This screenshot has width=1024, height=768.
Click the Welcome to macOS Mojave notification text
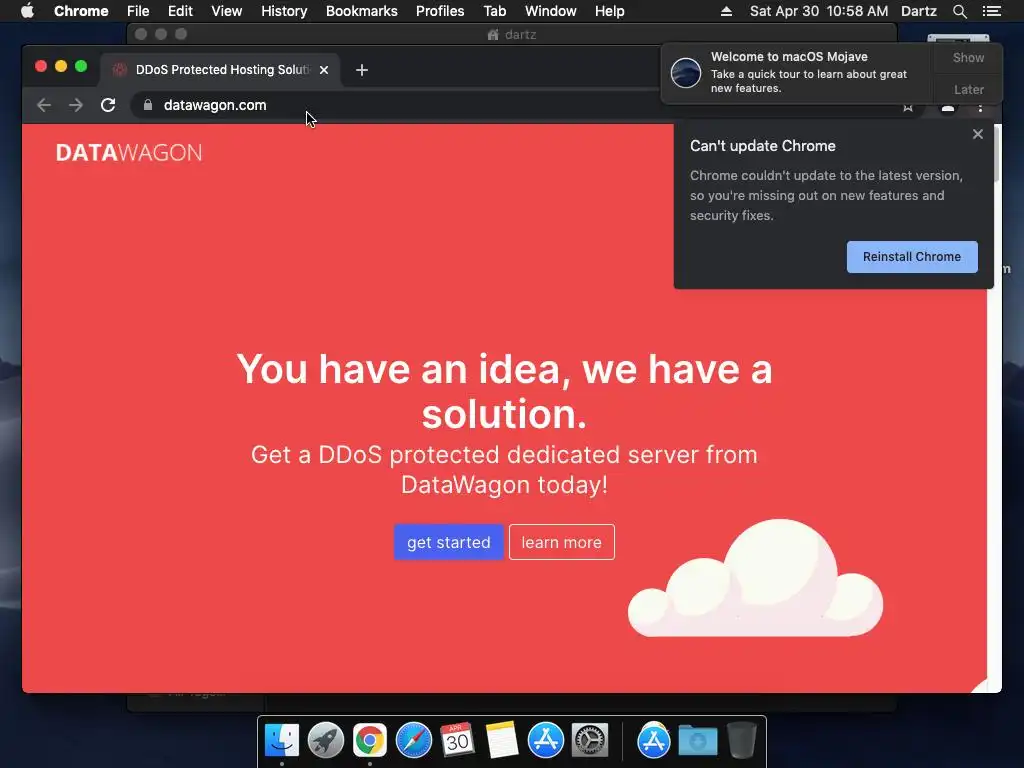point(808,72)
